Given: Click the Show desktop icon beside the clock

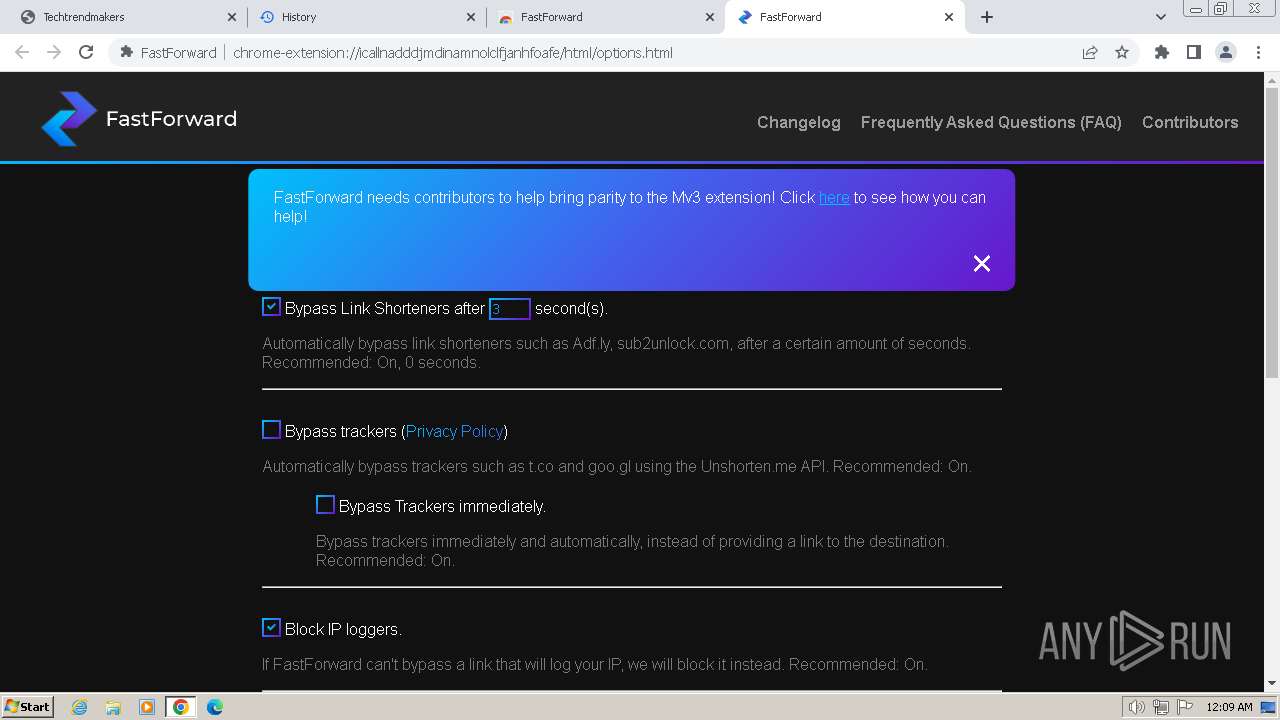Looking at the screenshot, I should coord(1268,707).
